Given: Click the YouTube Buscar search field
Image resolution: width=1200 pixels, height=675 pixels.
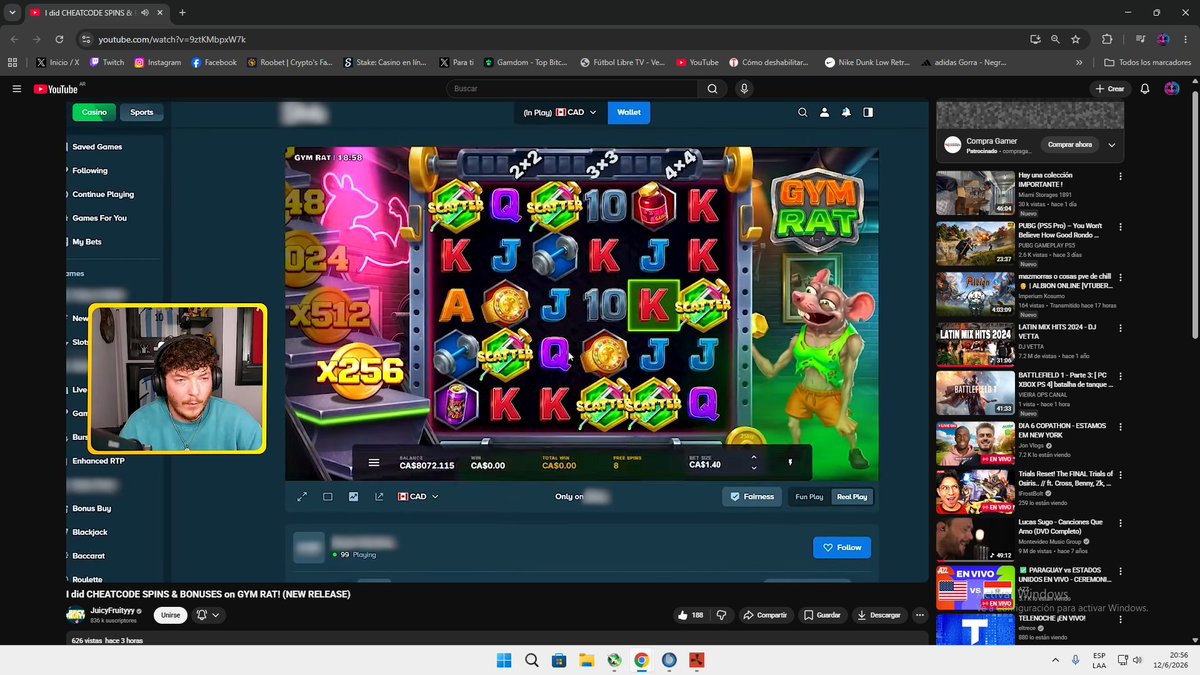Looking at the screenshot, I should coord(572,89).
